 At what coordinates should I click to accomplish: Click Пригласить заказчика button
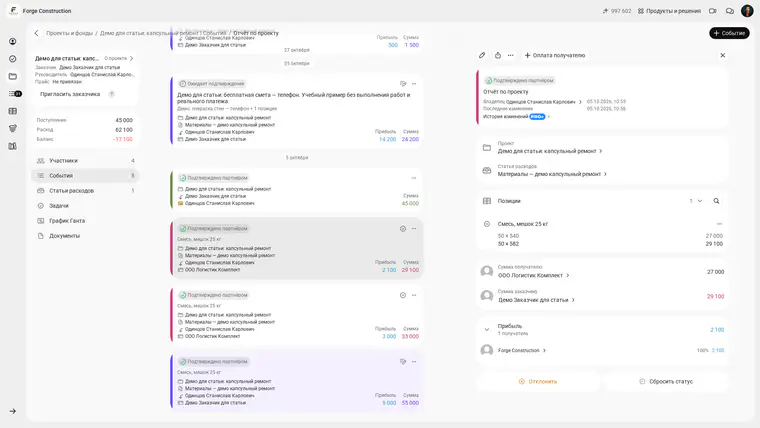point(70,94)
